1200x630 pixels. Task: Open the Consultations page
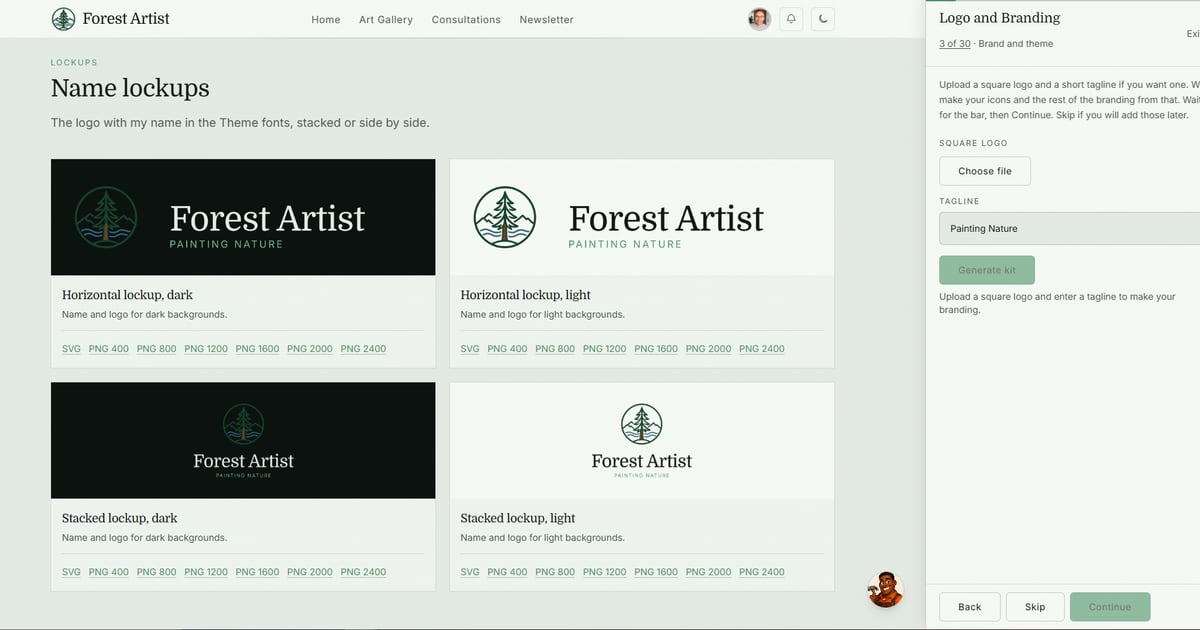[466, 19]
